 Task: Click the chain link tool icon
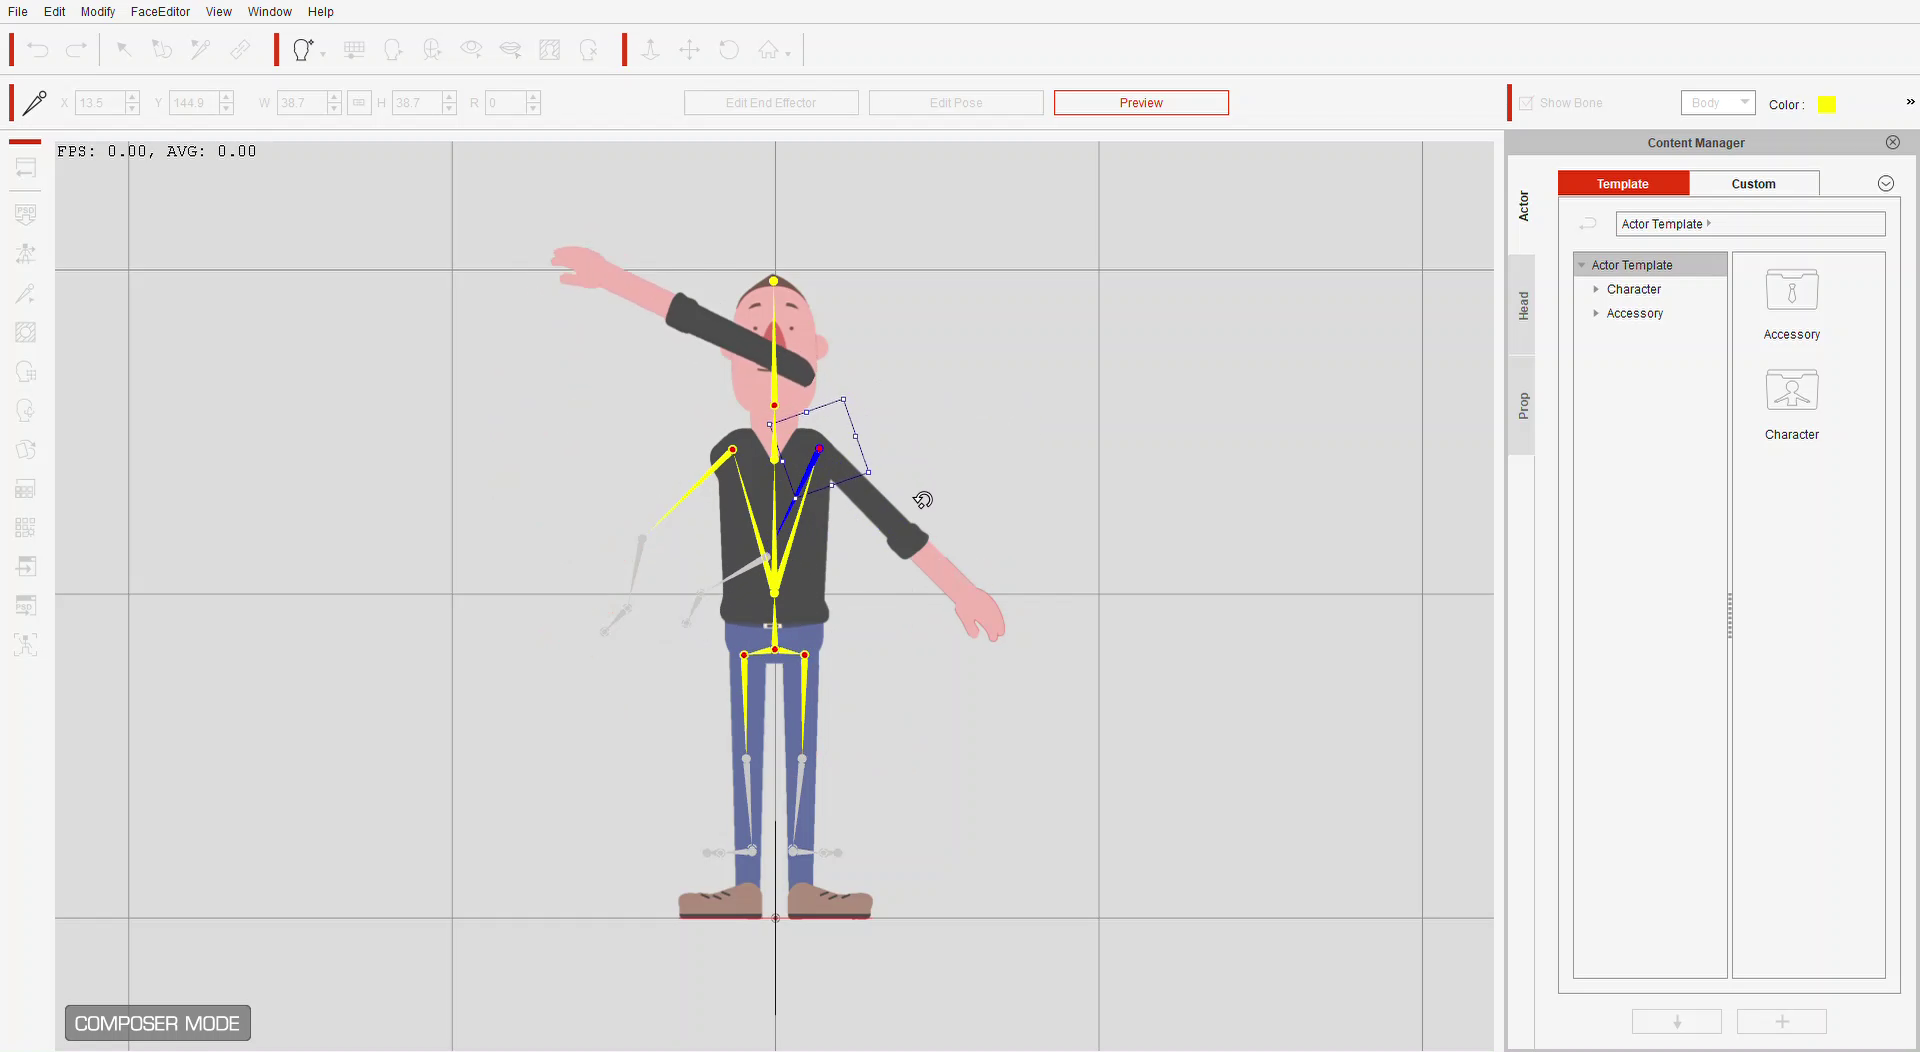point(240,49)
